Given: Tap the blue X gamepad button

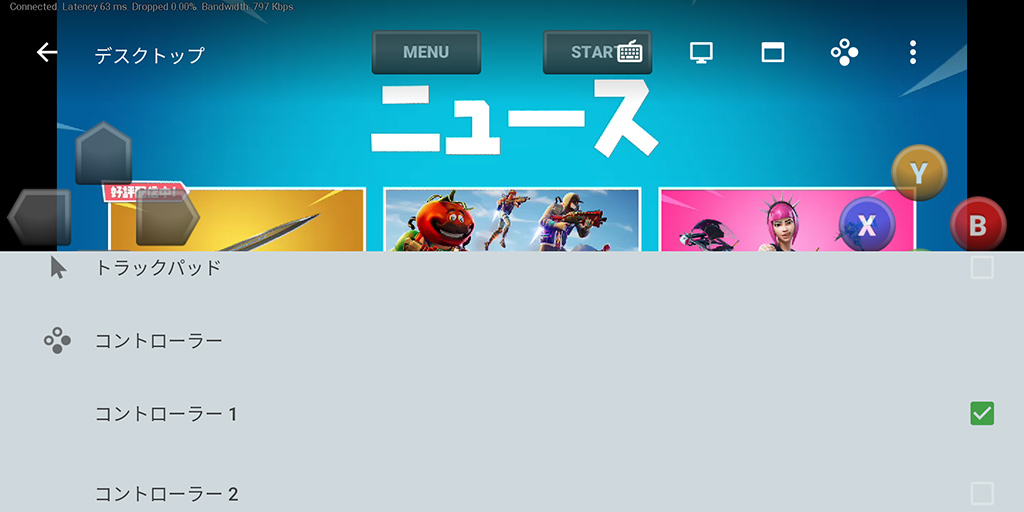Looking at the screenshot, I should (867, 225).
